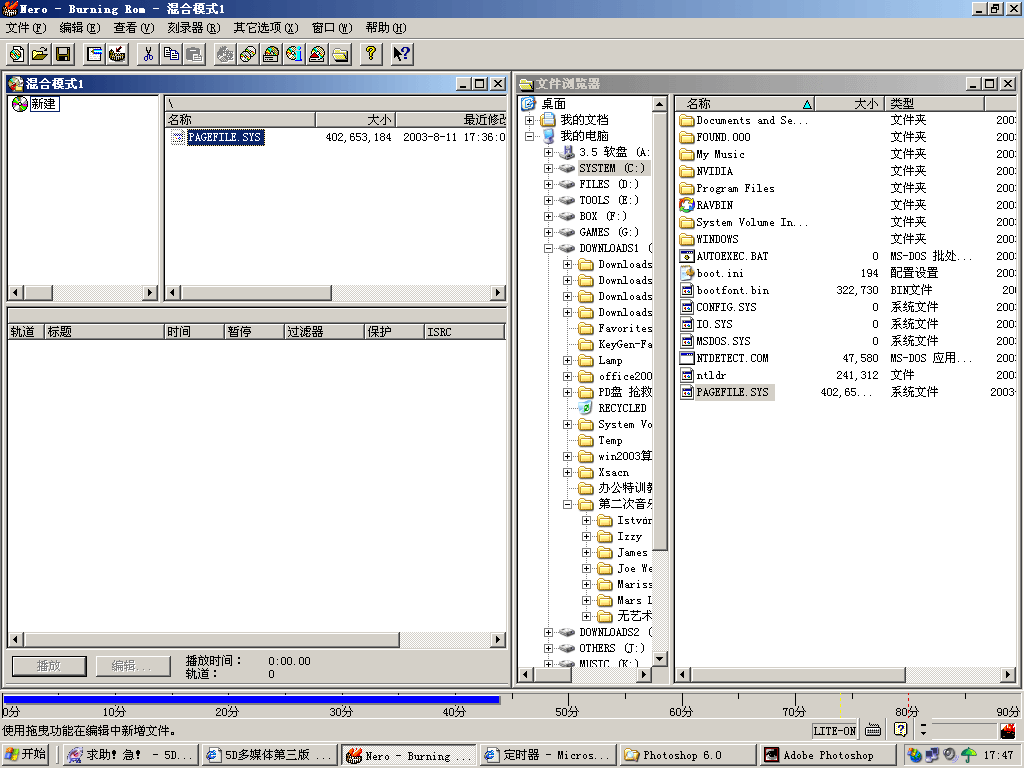Click the Copy toolbar icon
1024x768 pixels.
point(172,54)
